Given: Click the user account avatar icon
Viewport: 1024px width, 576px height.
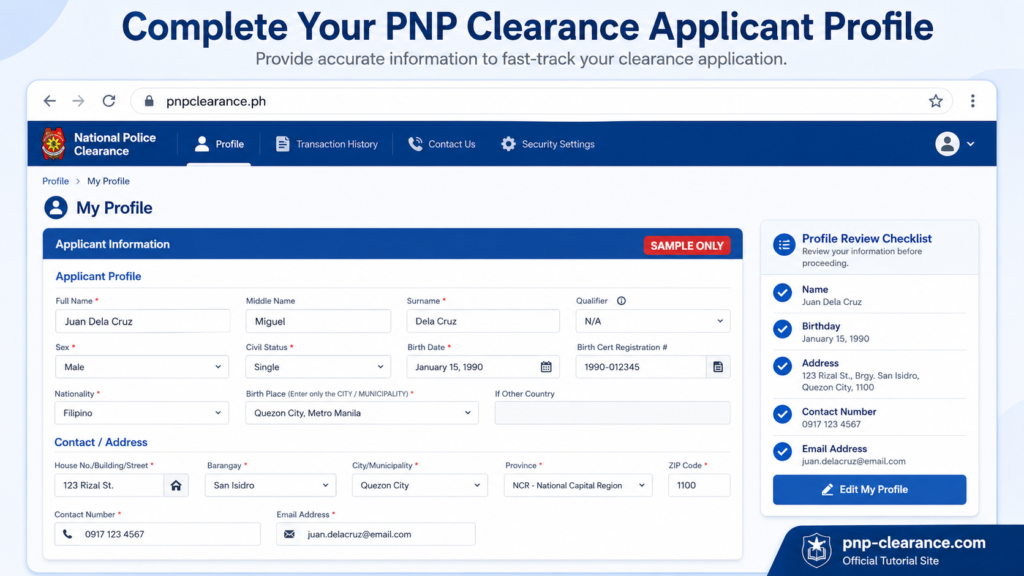Looking at the screenshot, I should 947,144.
